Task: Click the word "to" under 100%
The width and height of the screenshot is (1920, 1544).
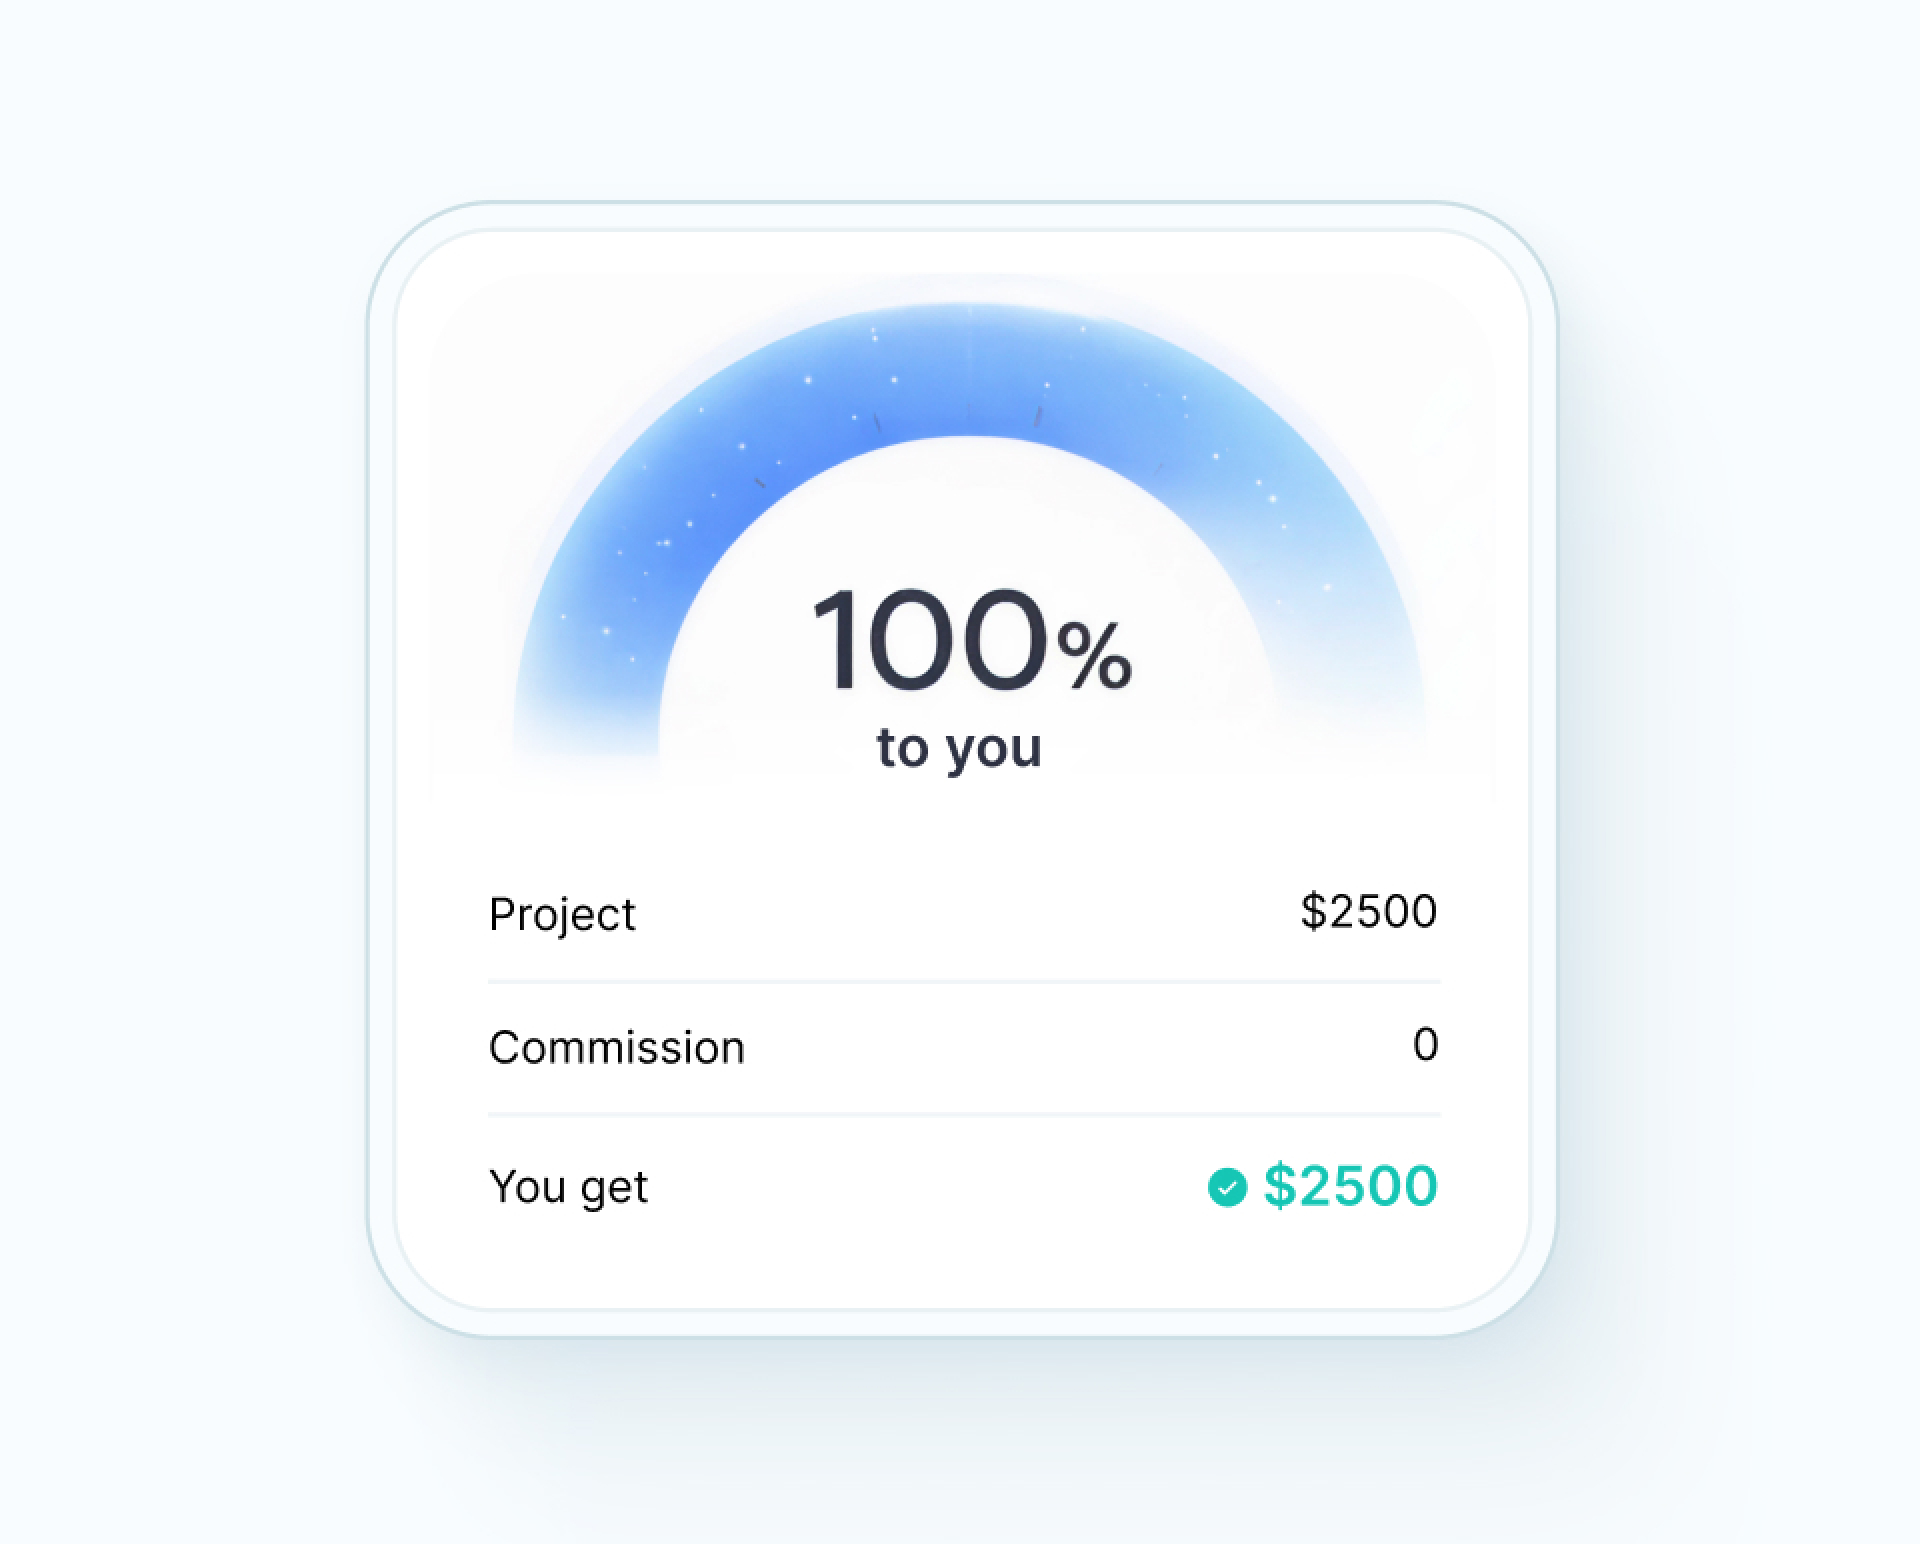Action: coord(903,748)
